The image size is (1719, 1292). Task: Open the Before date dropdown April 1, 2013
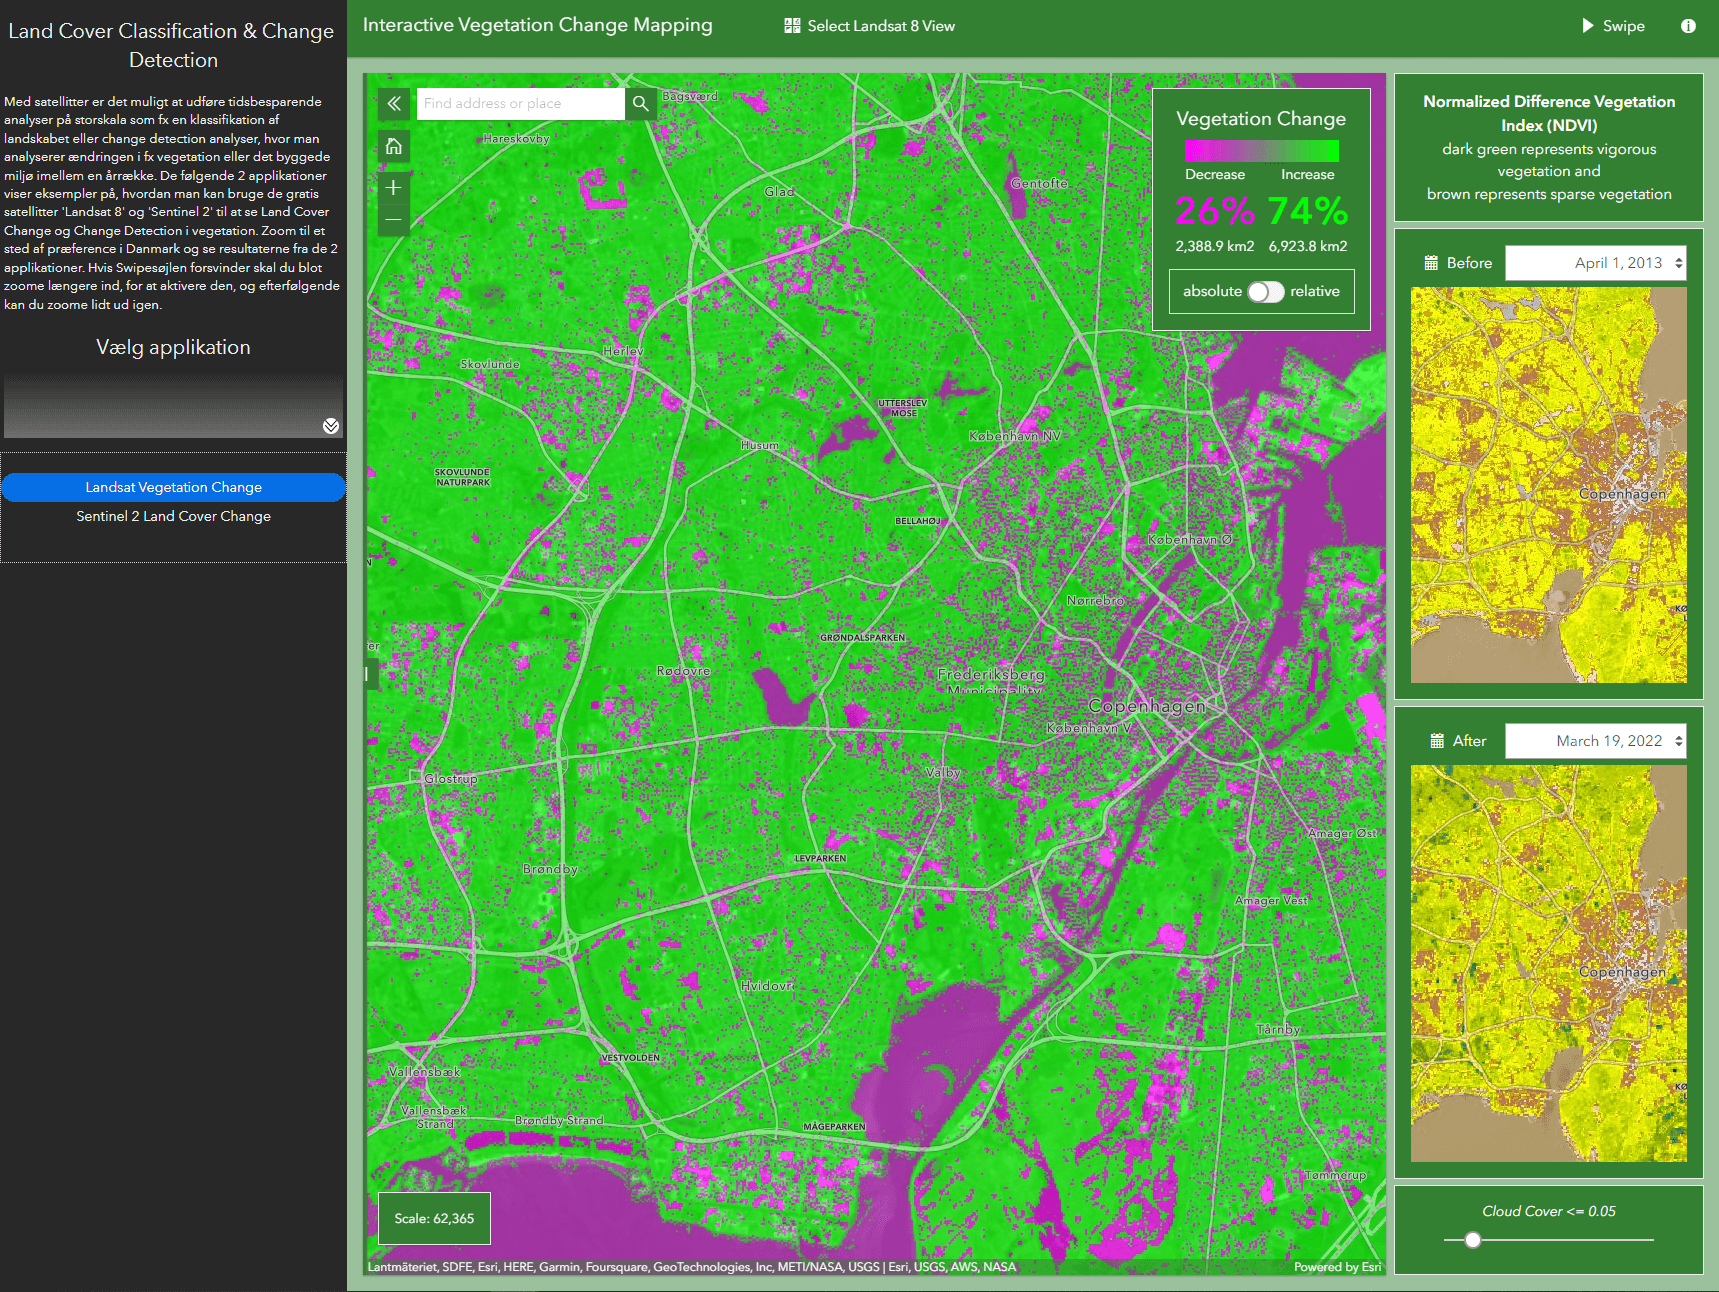pos(1595,263)
